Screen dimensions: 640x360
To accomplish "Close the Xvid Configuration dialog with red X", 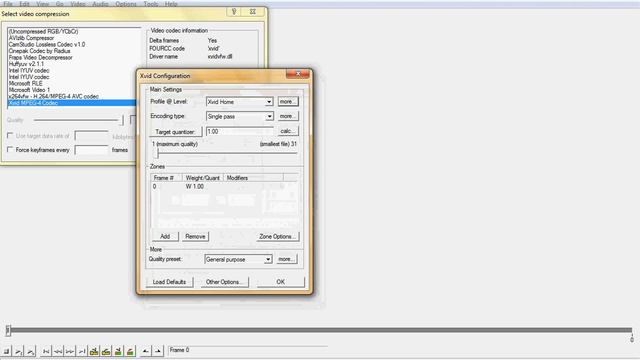I will pos(298,74).
